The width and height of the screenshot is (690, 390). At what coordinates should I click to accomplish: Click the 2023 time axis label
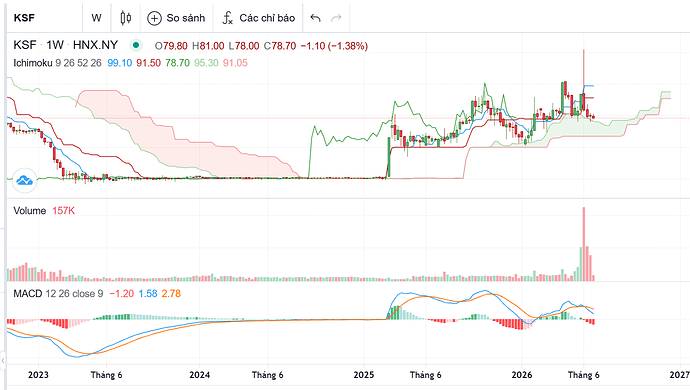coord(38,375)
